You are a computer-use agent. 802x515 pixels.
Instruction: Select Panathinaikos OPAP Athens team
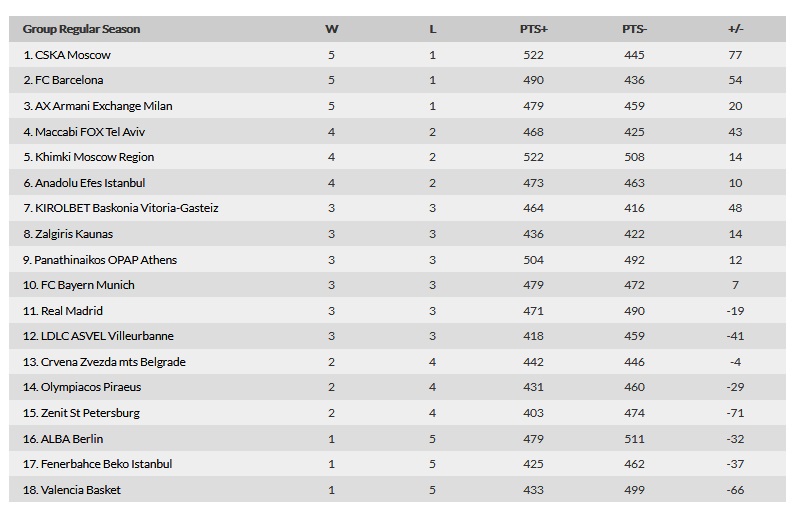tap(100, 260)
